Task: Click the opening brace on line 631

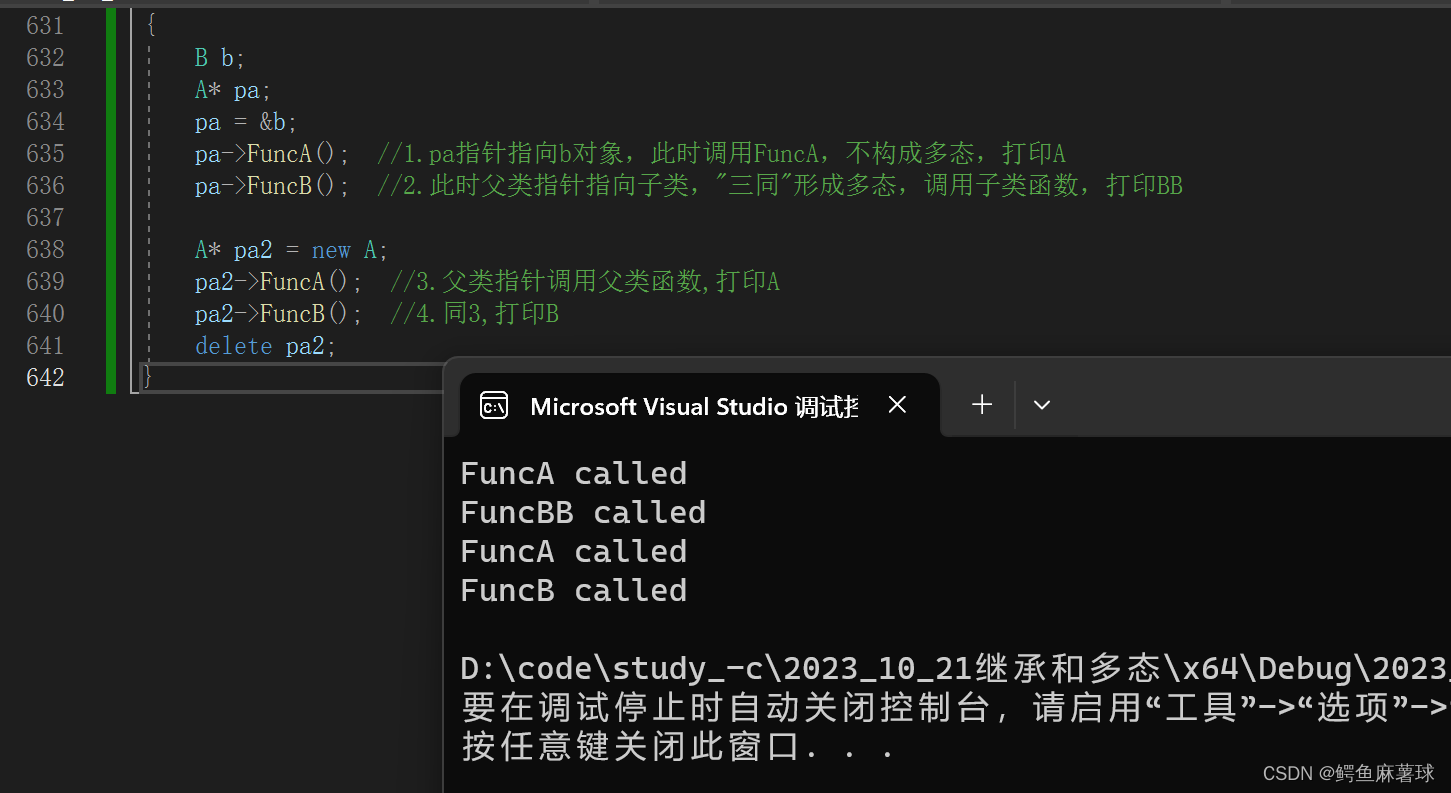Action: [150, 25]
